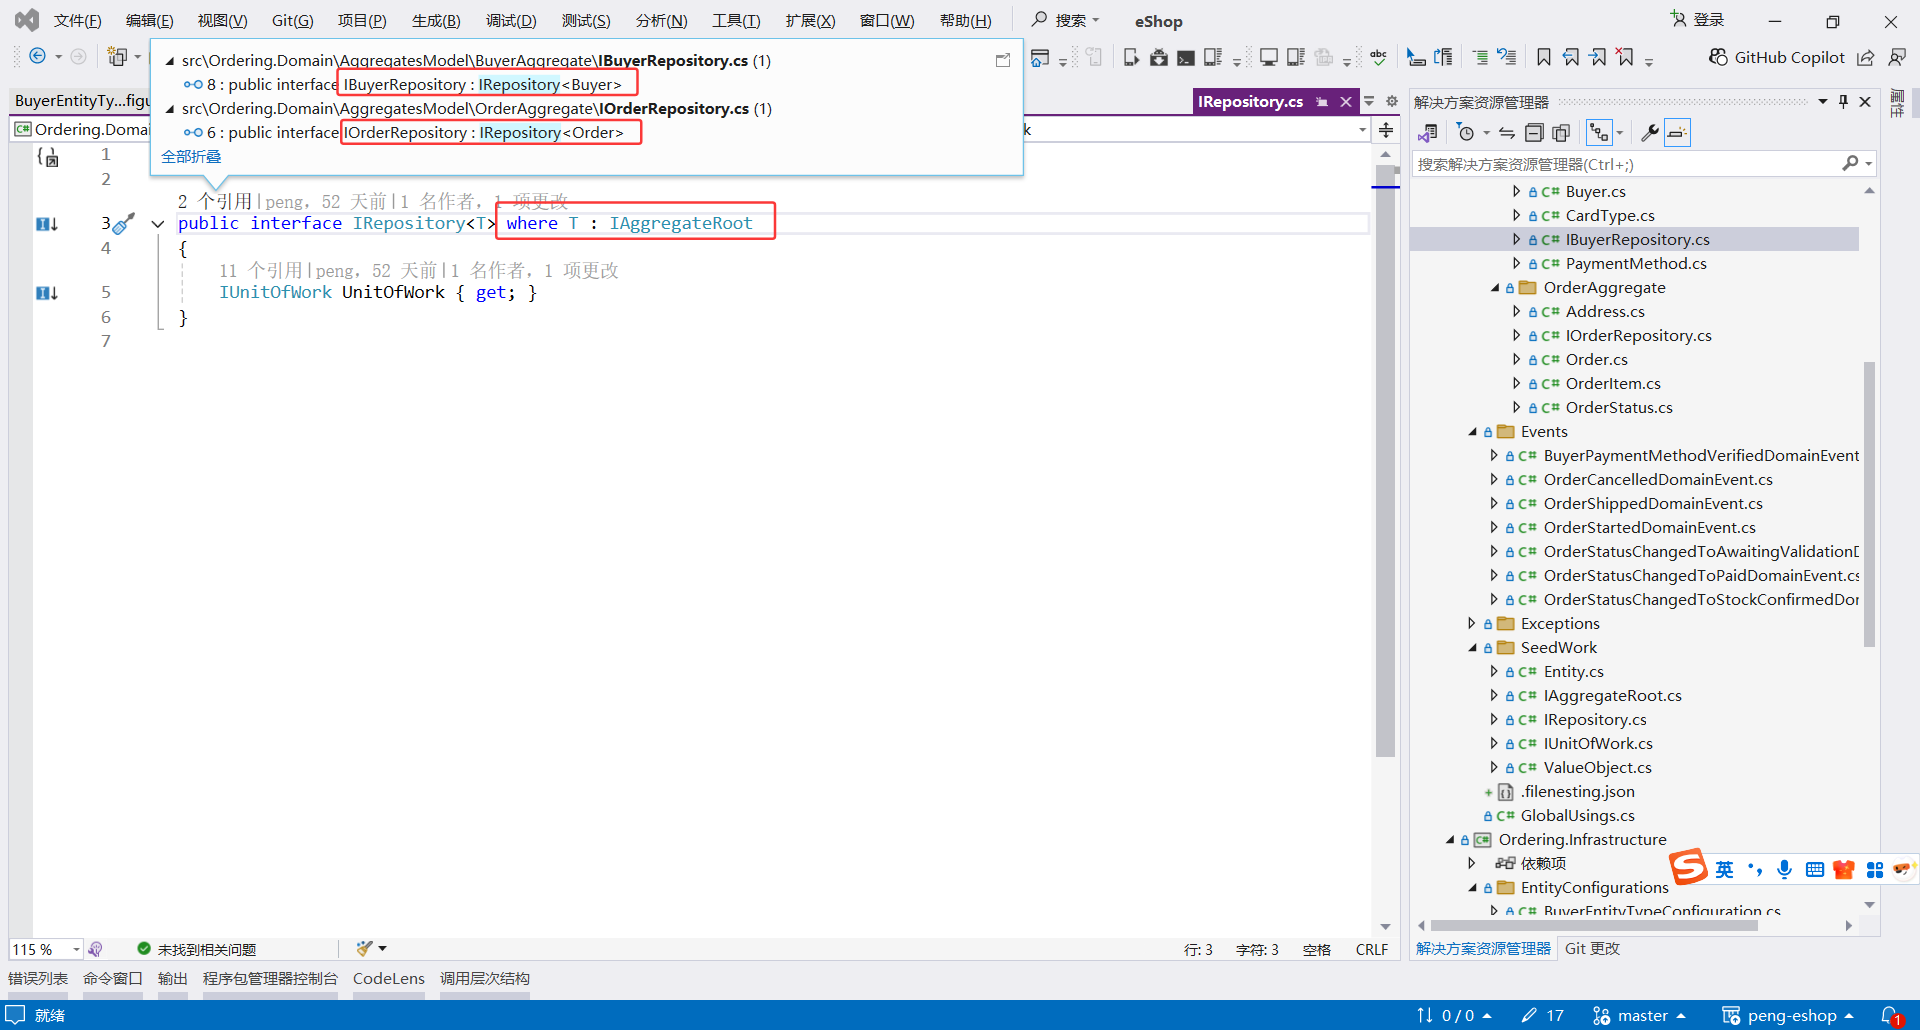Switch to the Git 更改 tab
The width and height of the screenshot is (1920, 1030).
tap(1592, 949)
